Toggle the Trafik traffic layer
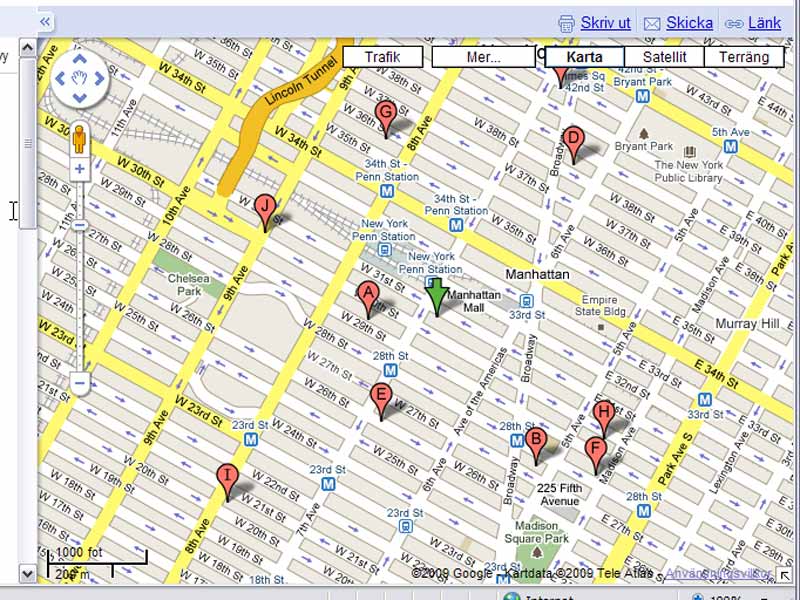Screen dimensions: 800x600 (382, 57)
